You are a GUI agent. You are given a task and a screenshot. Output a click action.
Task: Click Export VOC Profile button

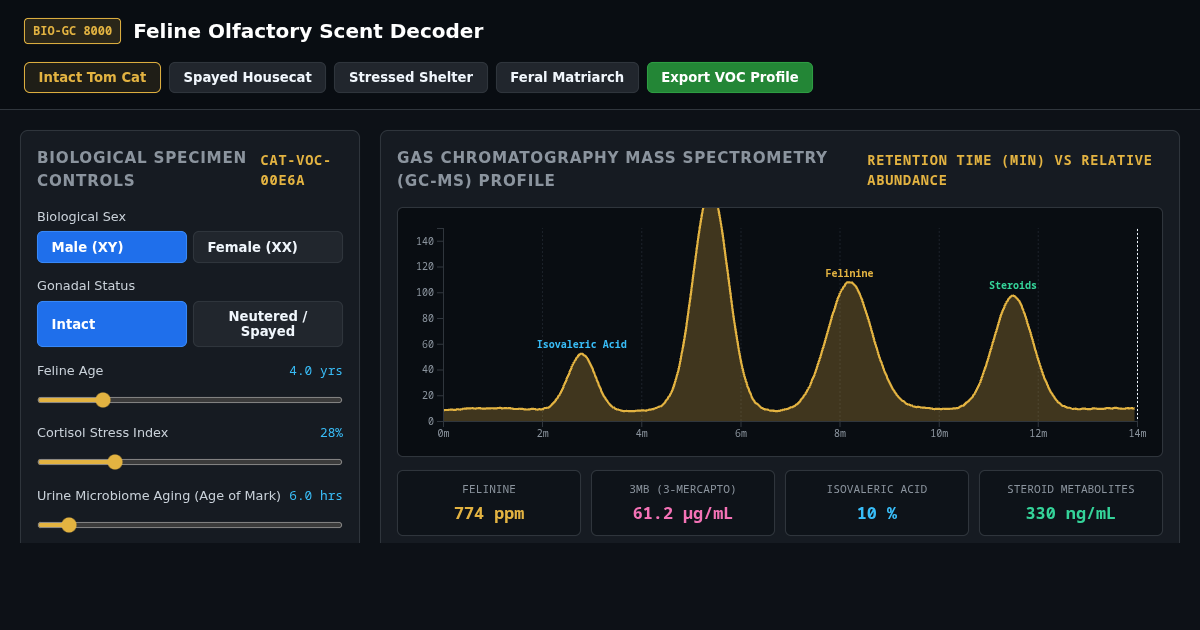730,77
